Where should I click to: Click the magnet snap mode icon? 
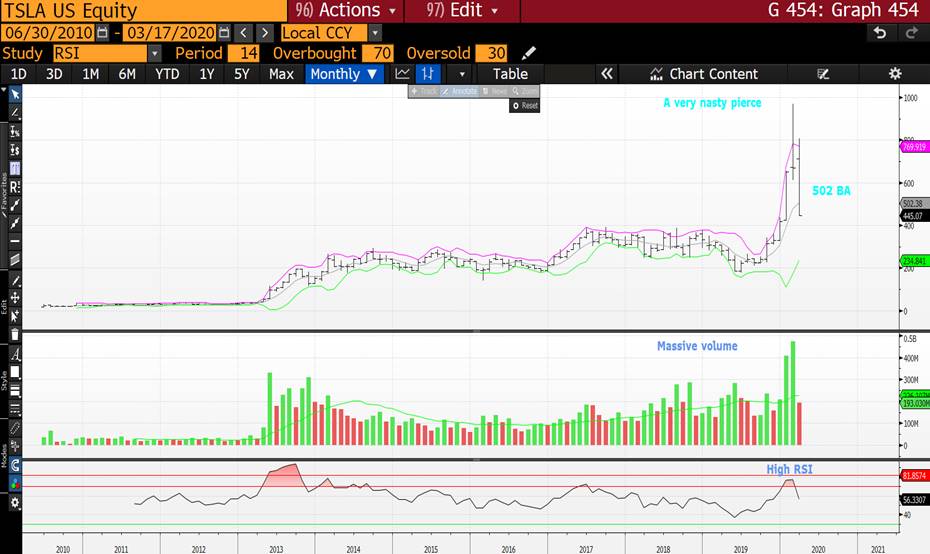pyautogui.click(x=15, y=465)
